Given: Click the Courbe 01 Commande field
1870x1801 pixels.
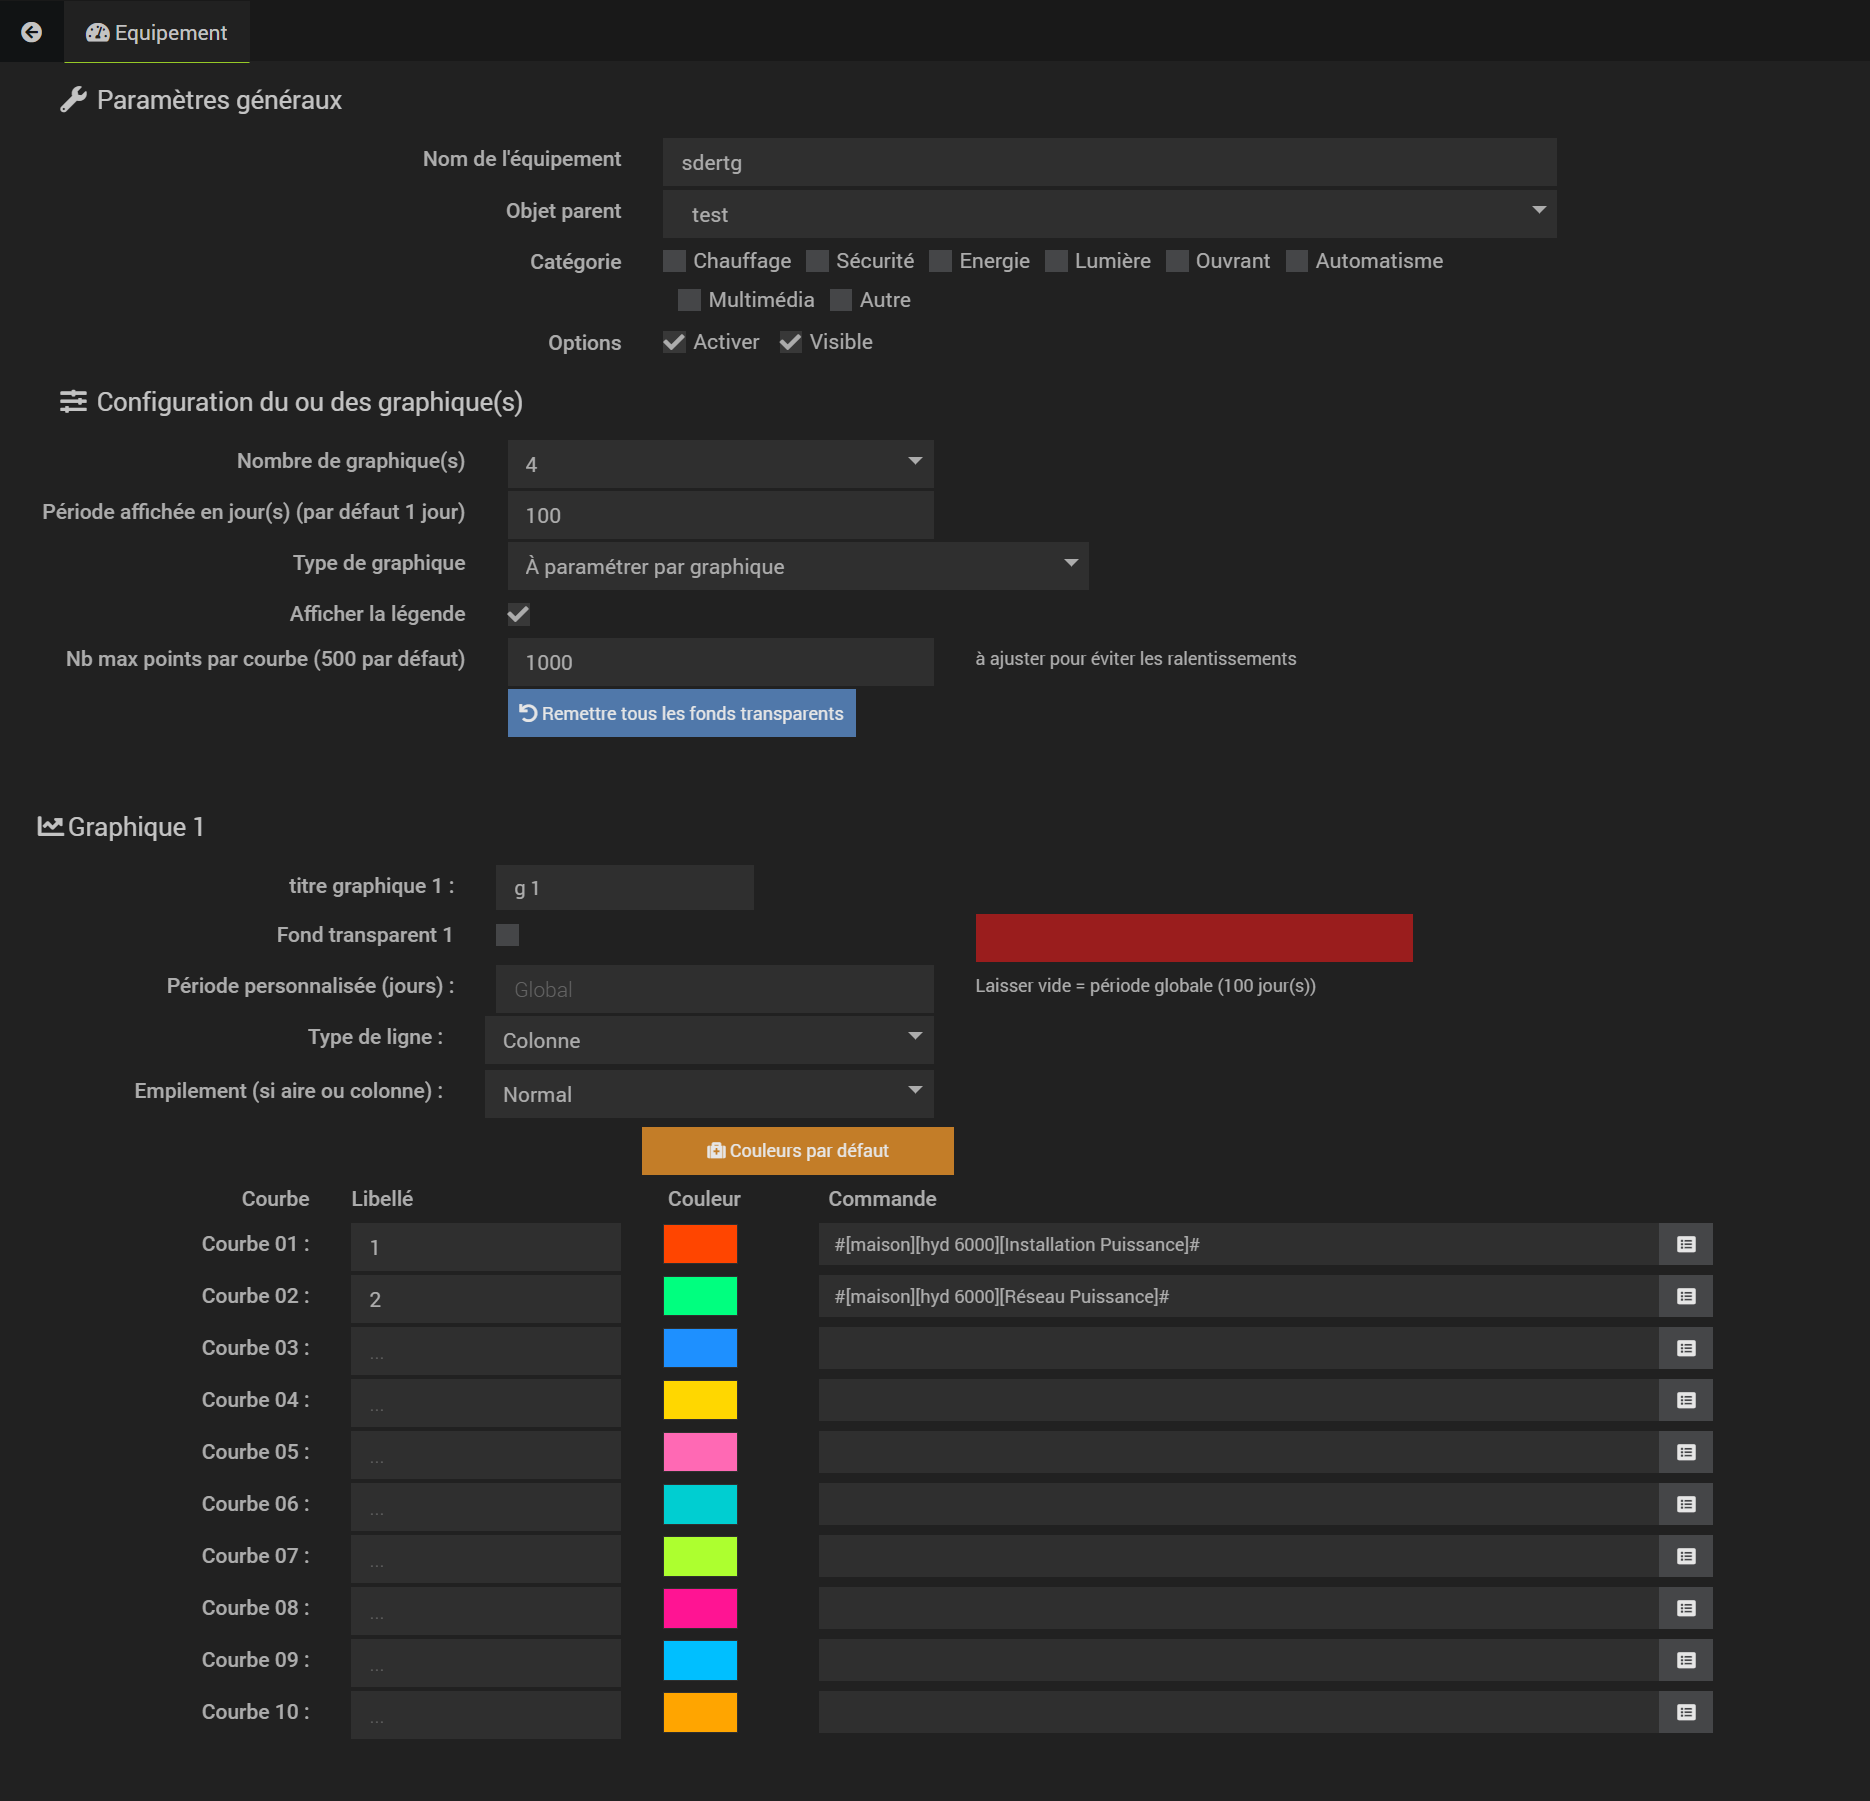Looking at the screenshot, I should [x=1239, y=1244].
